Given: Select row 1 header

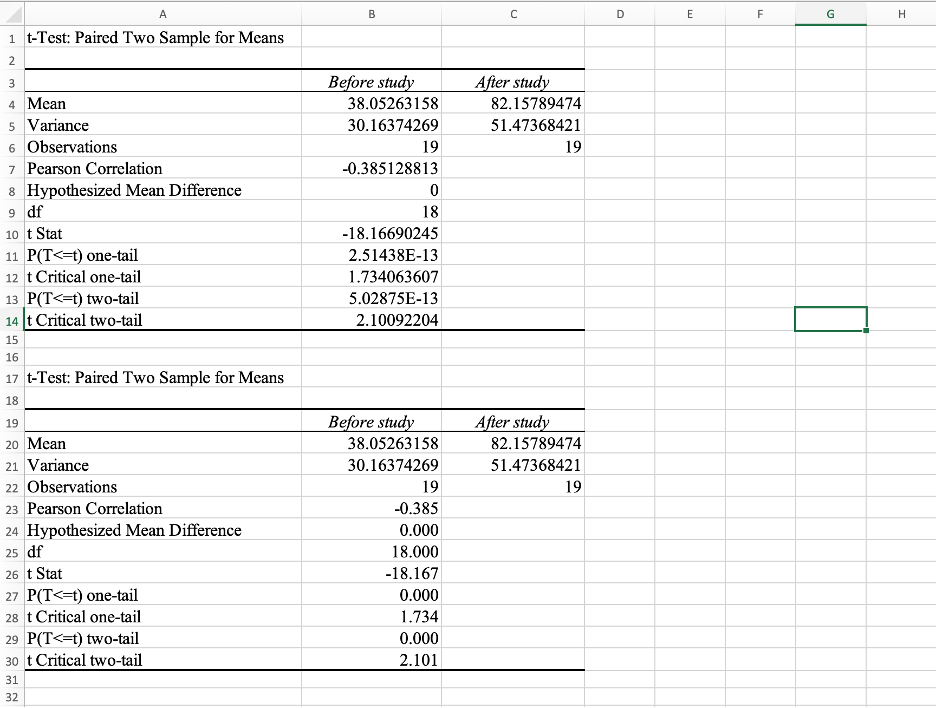Looking at the screenshot, I should 11,37.
